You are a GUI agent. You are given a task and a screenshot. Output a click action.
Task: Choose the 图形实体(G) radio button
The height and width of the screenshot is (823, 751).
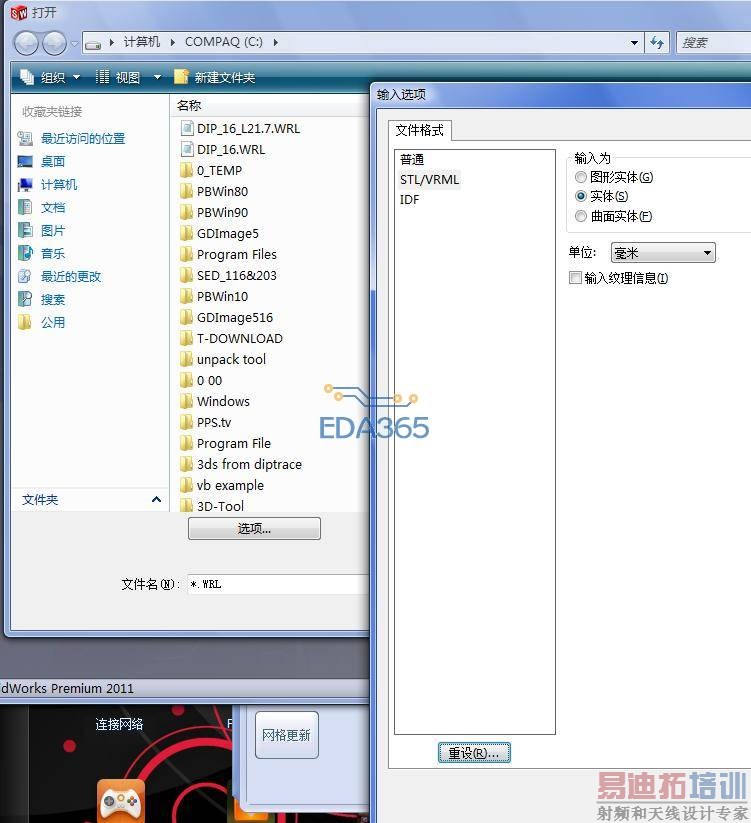(580, 177)
